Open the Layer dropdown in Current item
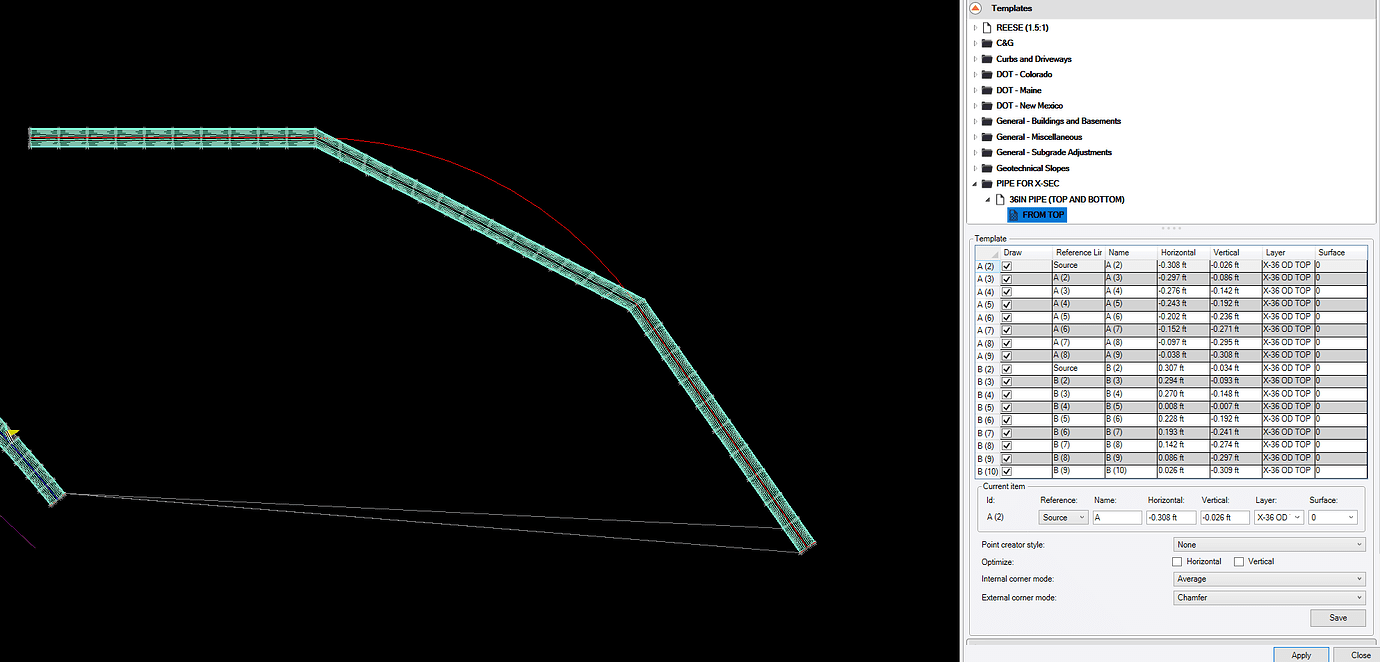The width and height of the screenshot is (1380, 662). pos(1279,518)
